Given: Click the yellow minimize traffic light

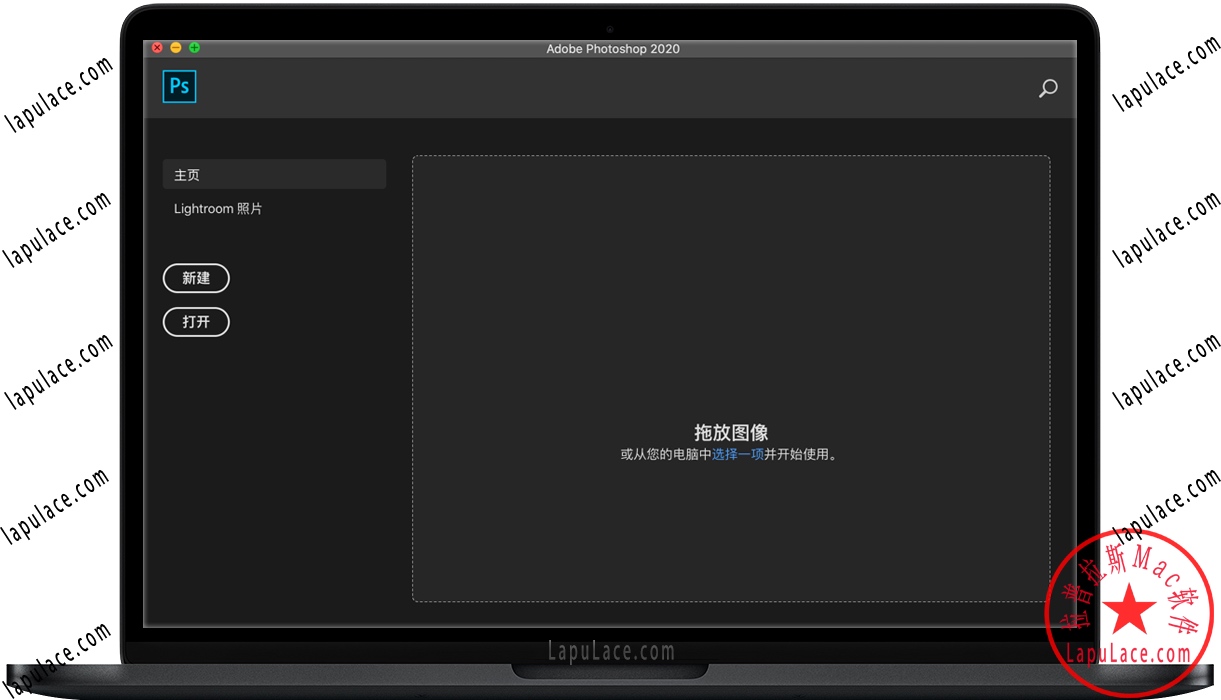Looking at the screenshot, I should tap(176, 47).
